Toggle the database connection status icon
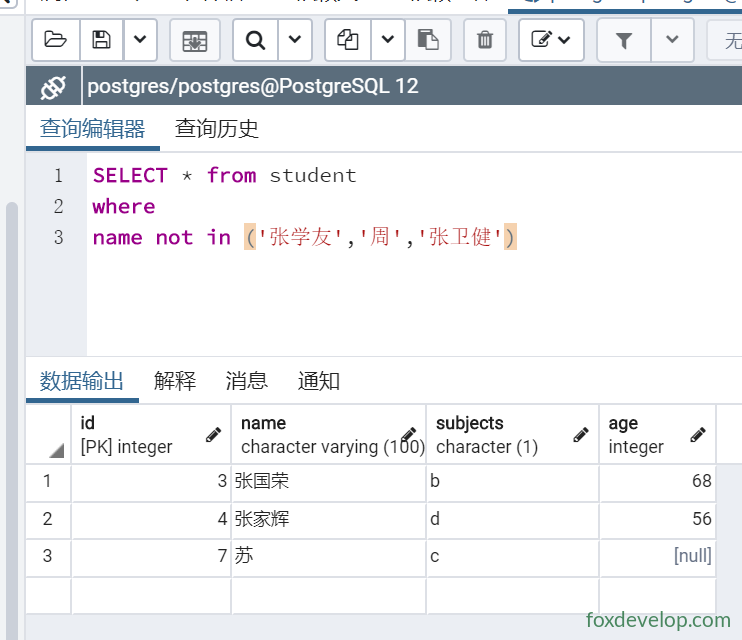Screen dimensions: 742x640 (x=53, y=87)
